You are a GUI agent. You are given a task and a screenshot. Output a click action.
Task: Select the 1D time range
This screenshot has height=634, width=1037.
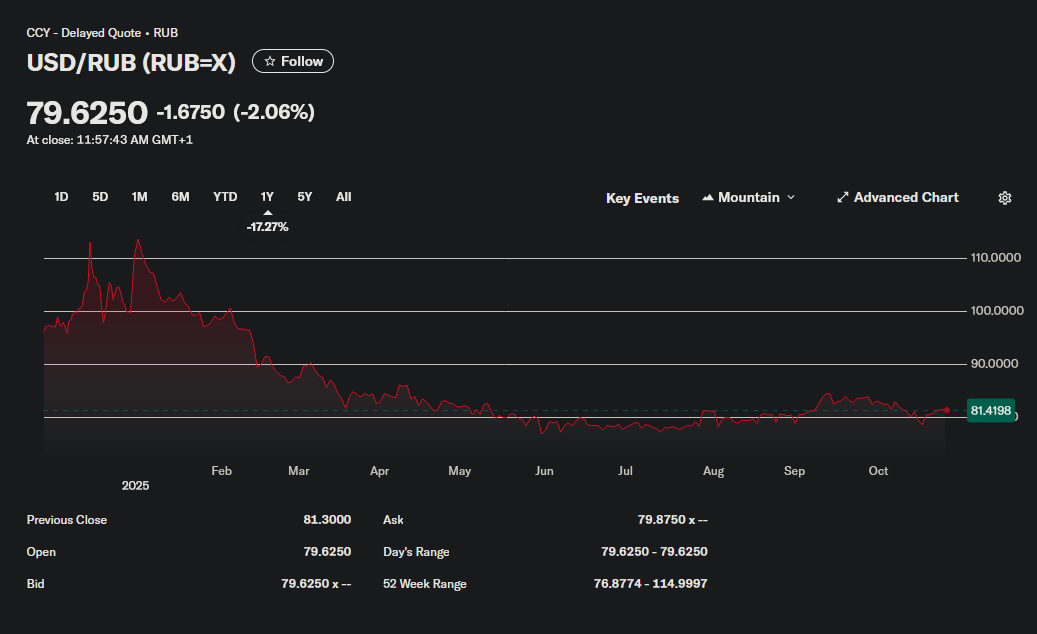coord(61,197)
